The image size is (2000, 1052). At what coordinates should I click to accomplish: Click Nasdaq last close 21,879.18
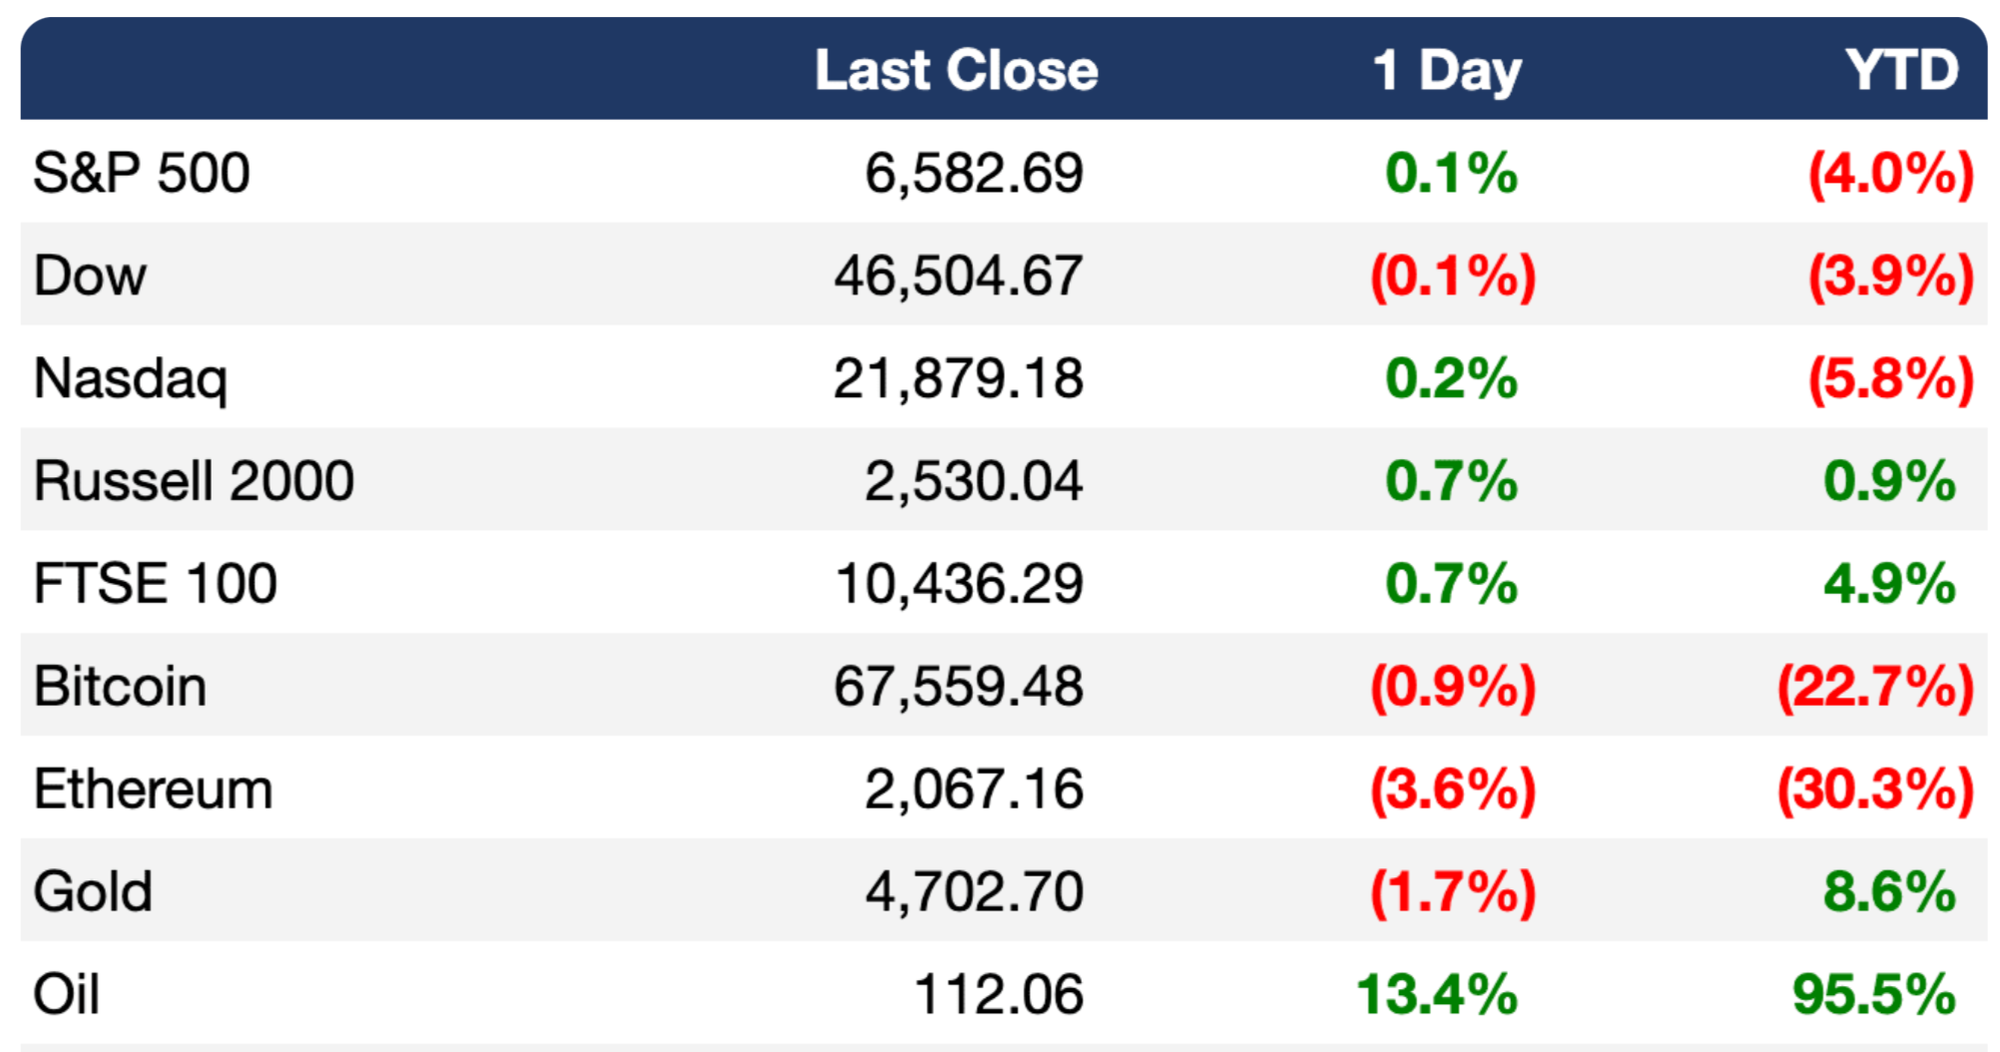tap(958, 380)
